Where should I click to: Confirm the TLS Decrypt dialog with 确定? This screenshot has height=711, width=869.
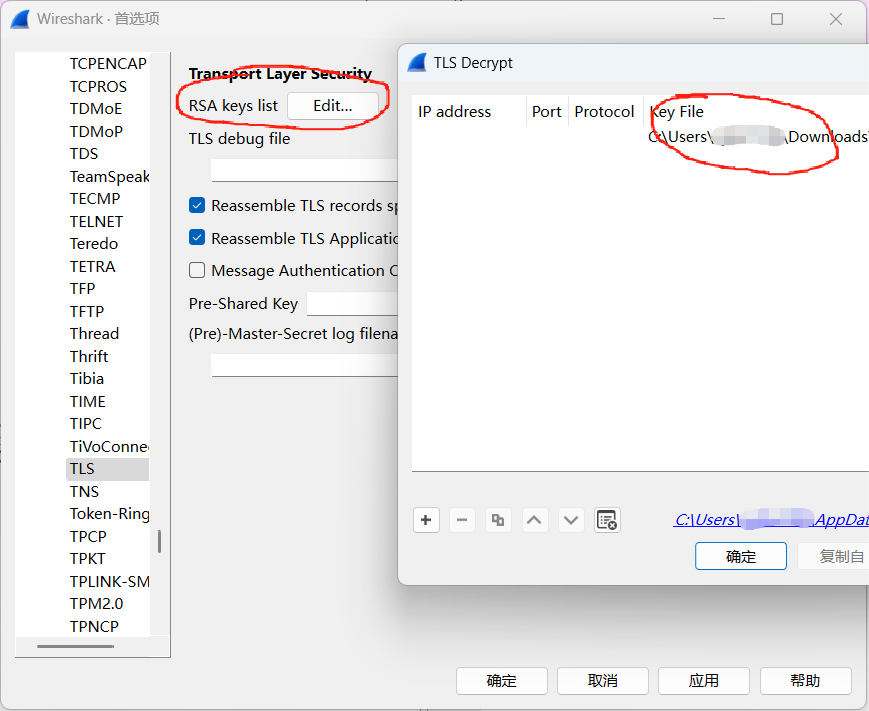point(741,556)
